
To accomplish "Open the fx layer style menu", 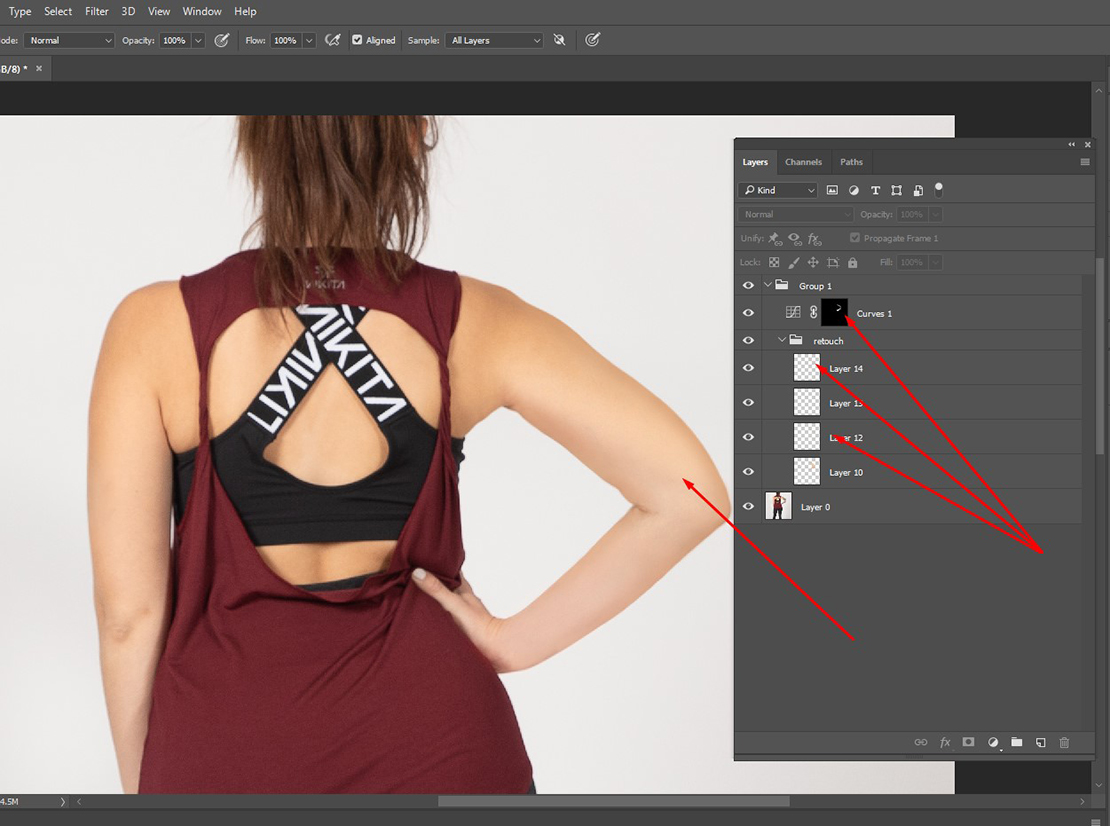I will (945, 742).
